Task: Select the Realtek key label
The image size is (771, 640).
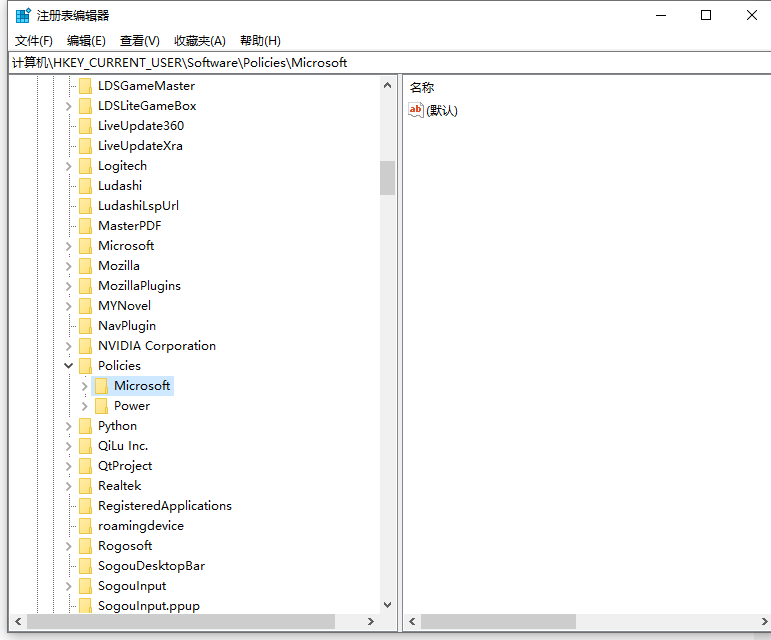Action: [x=119, y=486]
